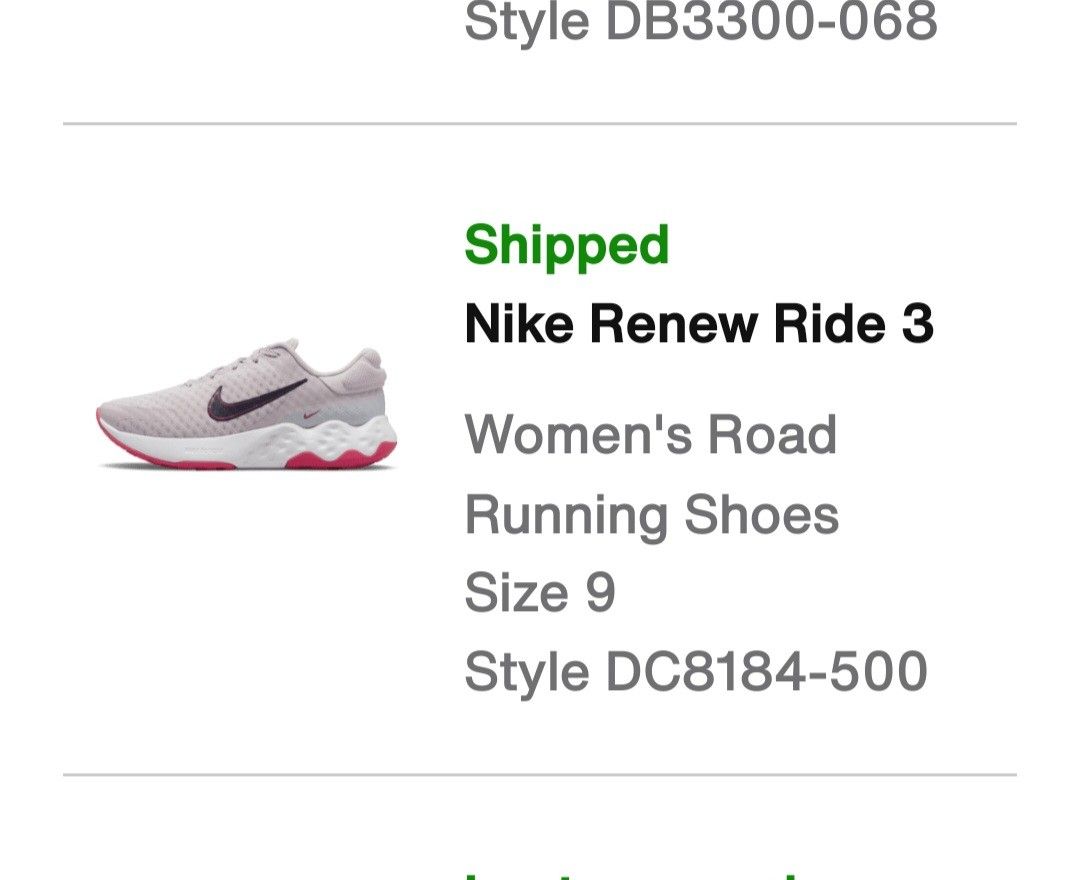
Task: Open the Nike Renew Ride 3 shoe thumbnail
Action: [x=246, y=404]
